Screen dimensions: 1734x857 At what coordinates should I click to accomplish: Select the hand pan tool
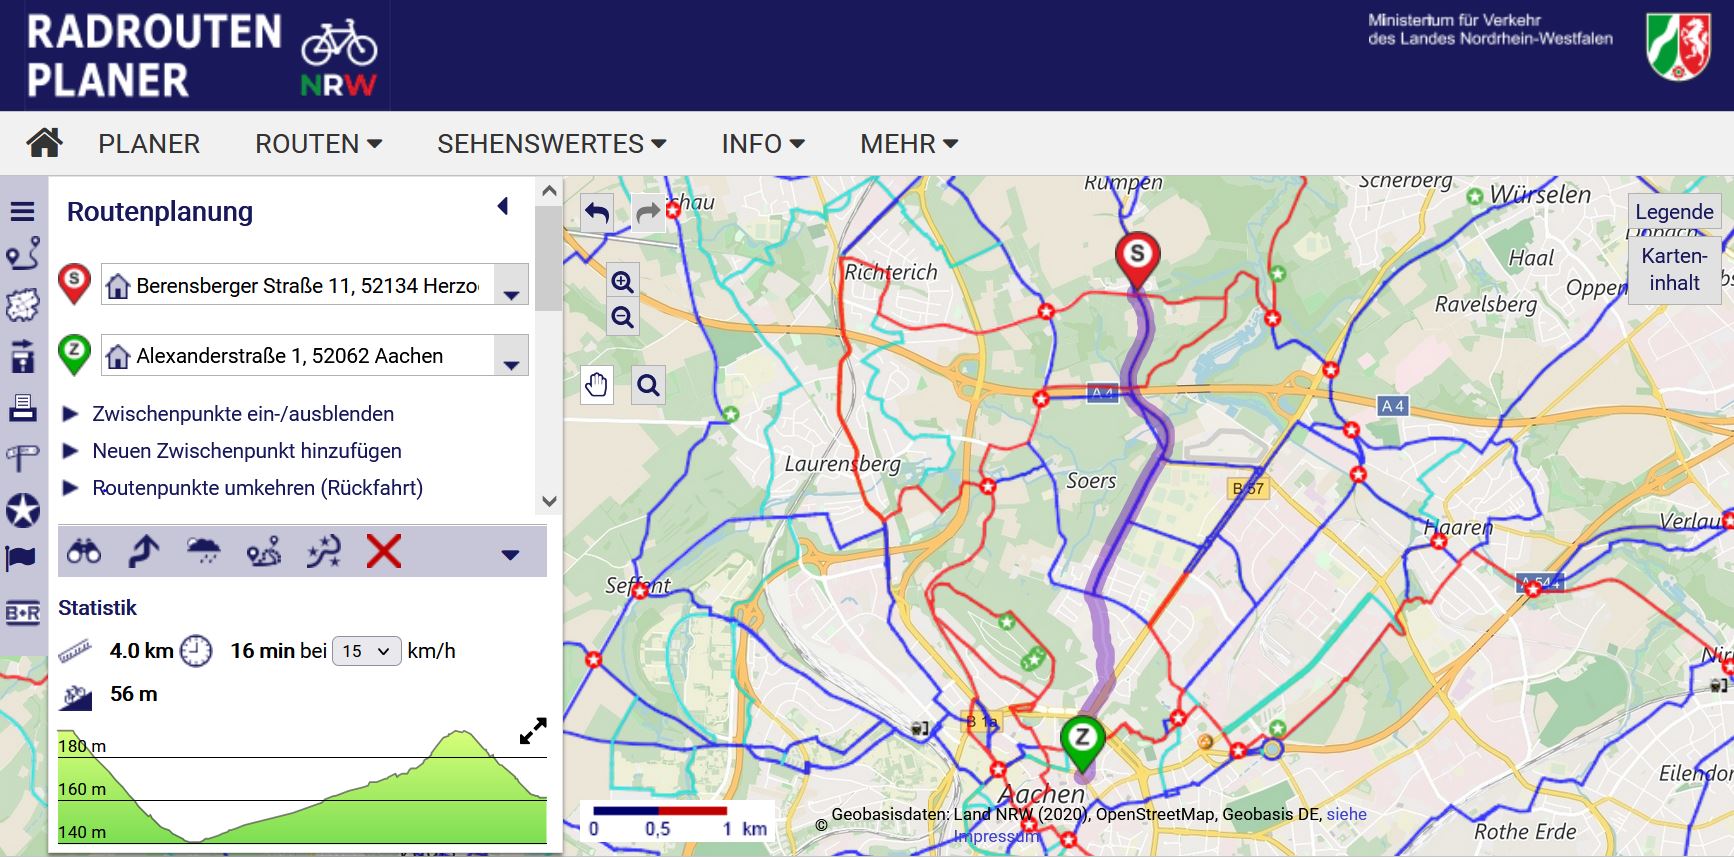(597, 384)
